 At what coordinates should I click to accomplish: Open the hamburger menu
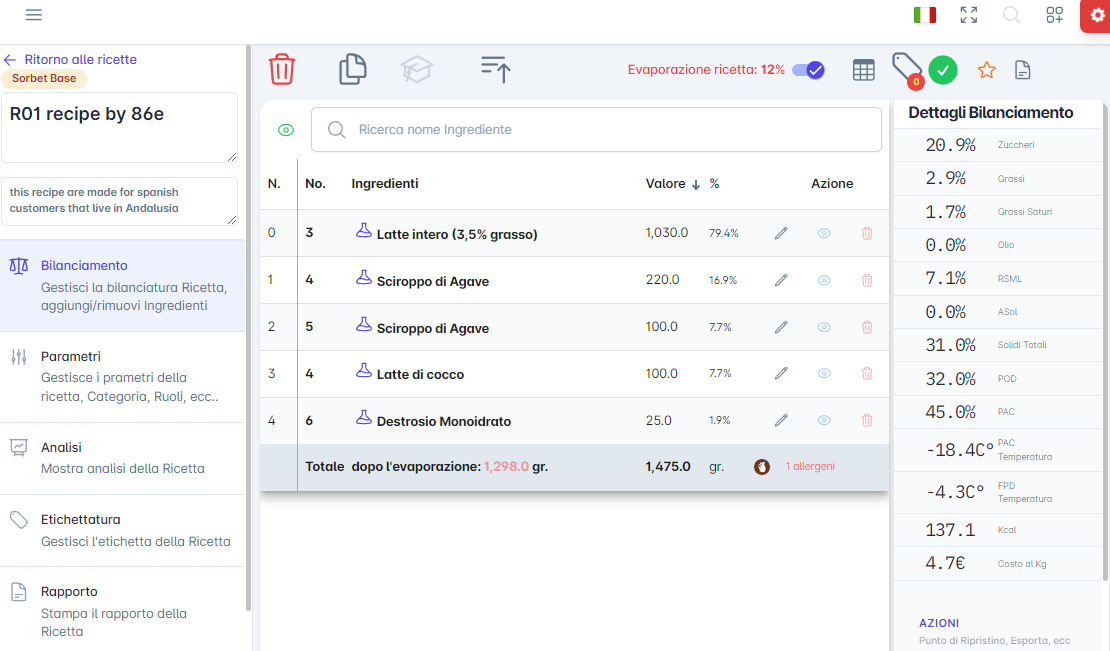click(x=34, y=15)
